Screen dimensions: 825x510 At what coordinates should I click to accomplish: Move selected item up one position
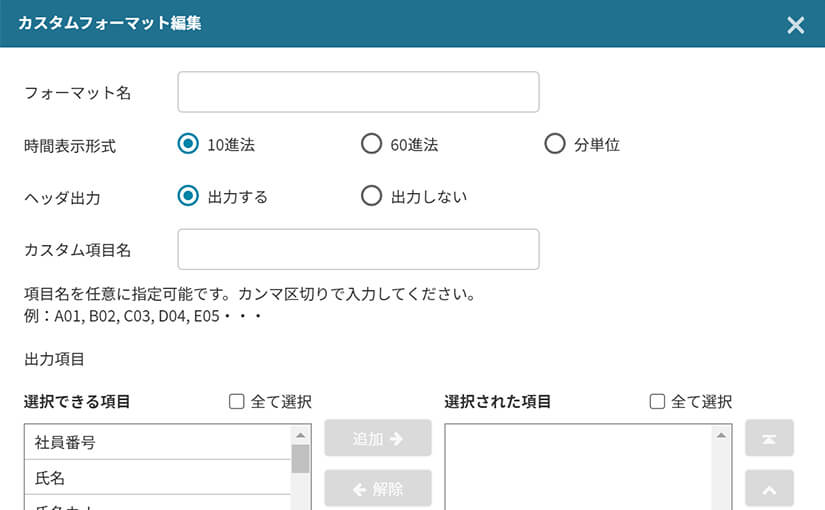click(769, 488)
